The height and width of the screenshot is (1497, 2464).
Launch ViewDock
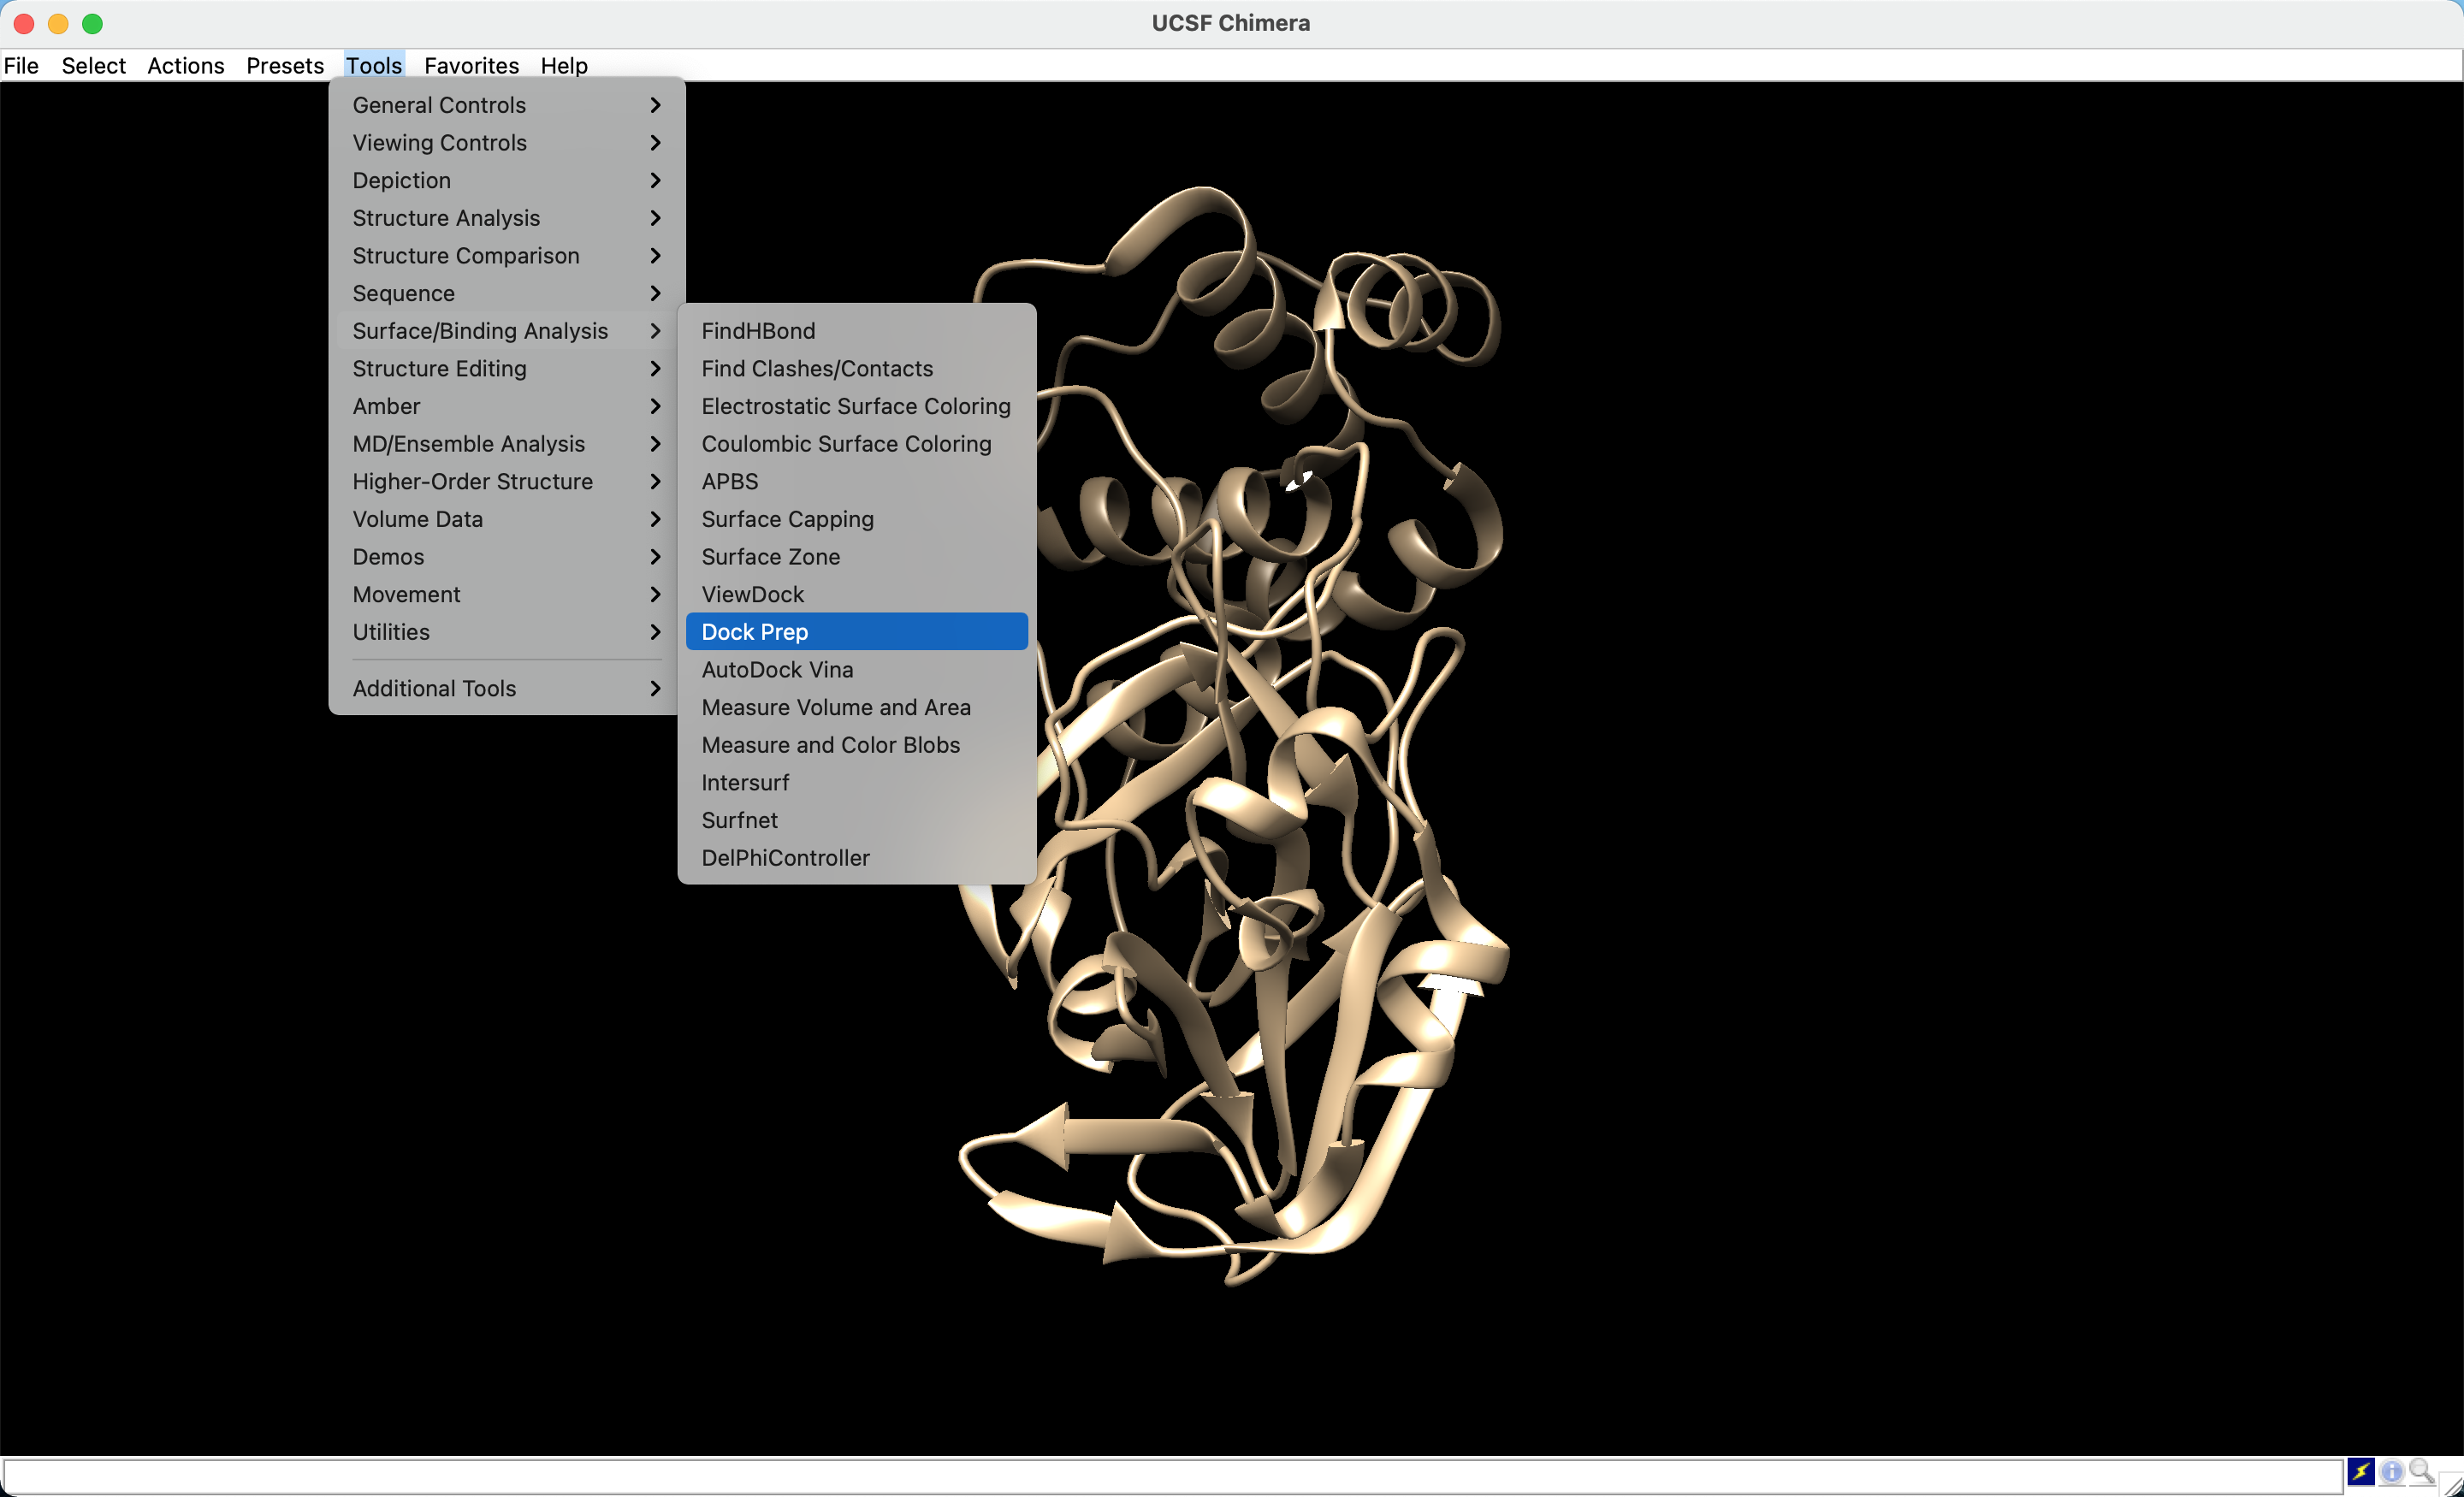(857, 595)
